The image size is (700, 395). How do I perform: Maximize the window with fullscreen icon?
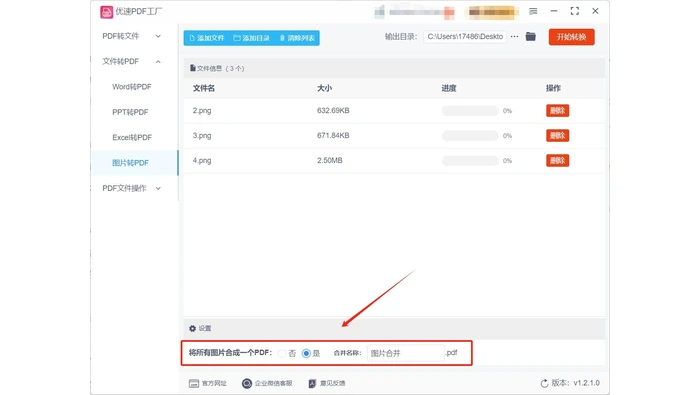pos(575,11)
